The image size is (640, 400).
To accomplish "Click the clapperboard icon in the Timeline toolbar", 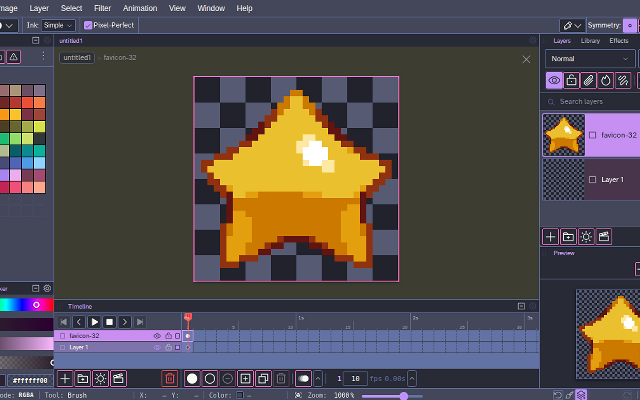I will pyautogui.click(x=118, y=379).
